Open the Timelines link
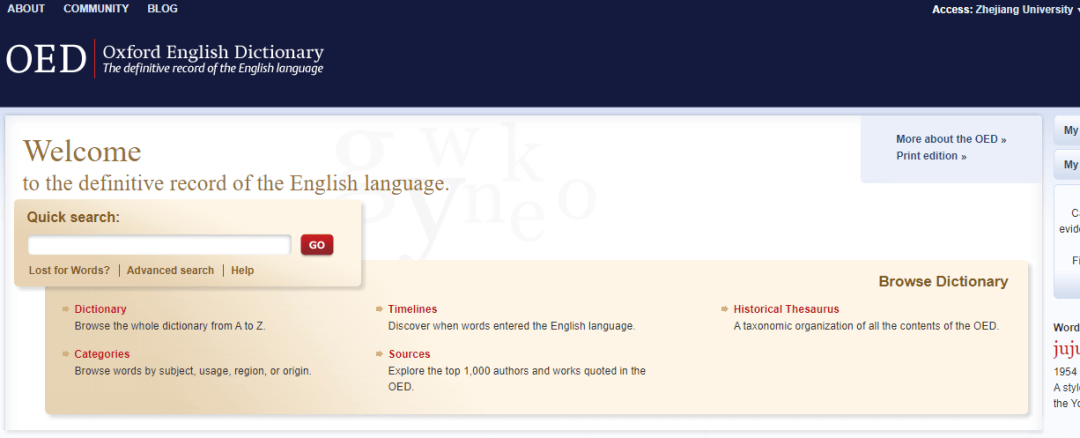Viewport: 1080px width, 438px height. pyautogui.click(x=413, y=309)
